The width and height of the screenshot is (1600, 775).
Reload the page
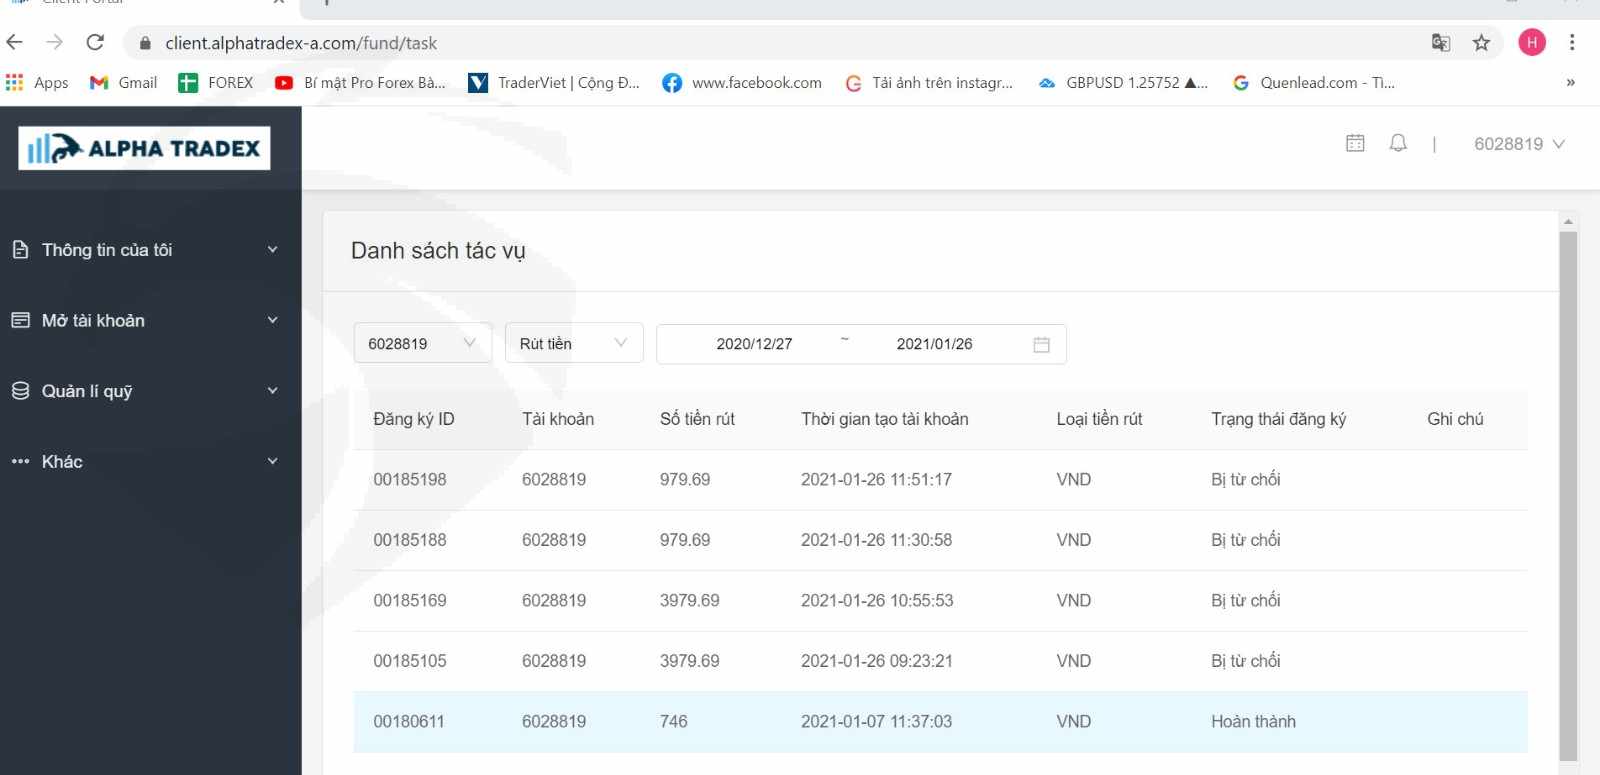click(x=95, y=42)
